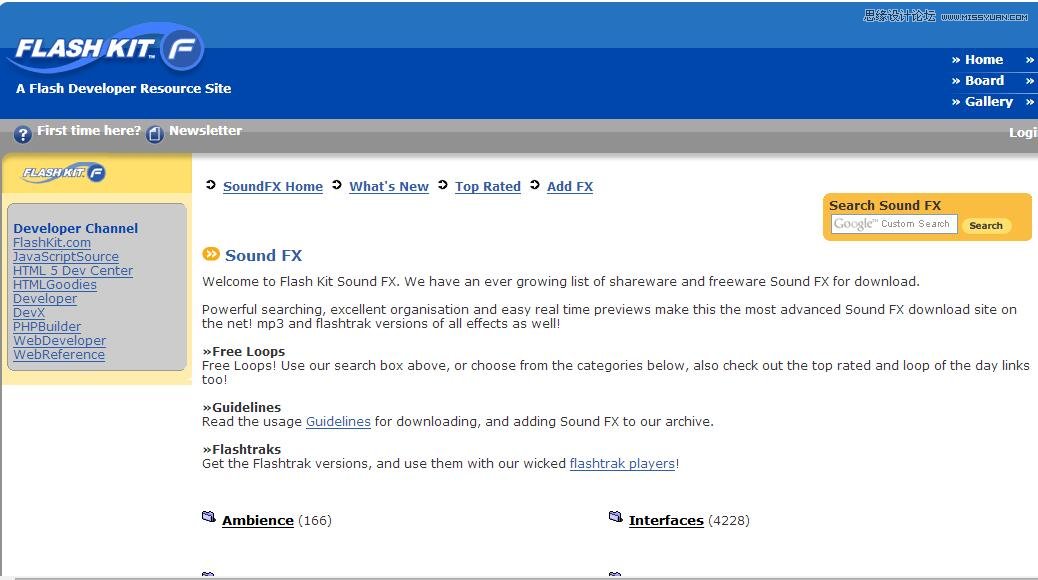
Task: Visit the PHPBuilder sidebar link
Action: coord(47,326)
